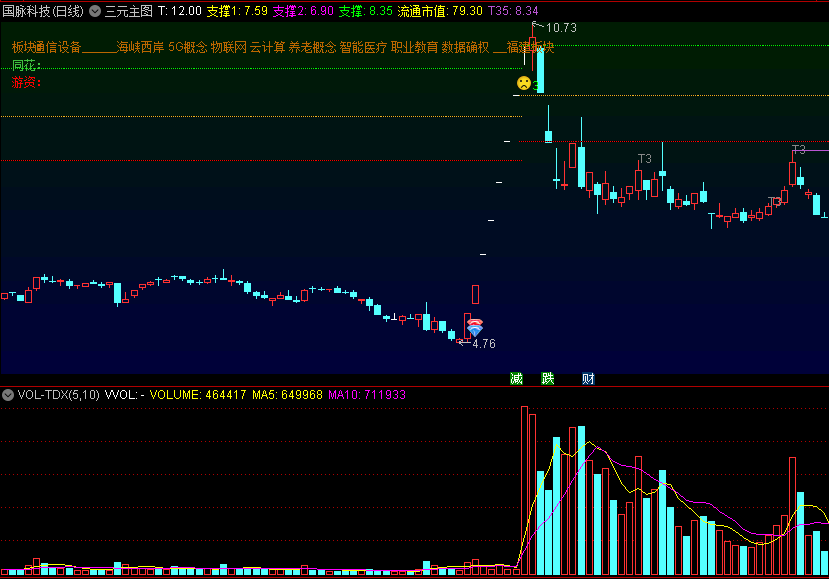Screen dimensions: 829x579
Task: Click the 板块通信设备 sector label
Action: (47, 48)
